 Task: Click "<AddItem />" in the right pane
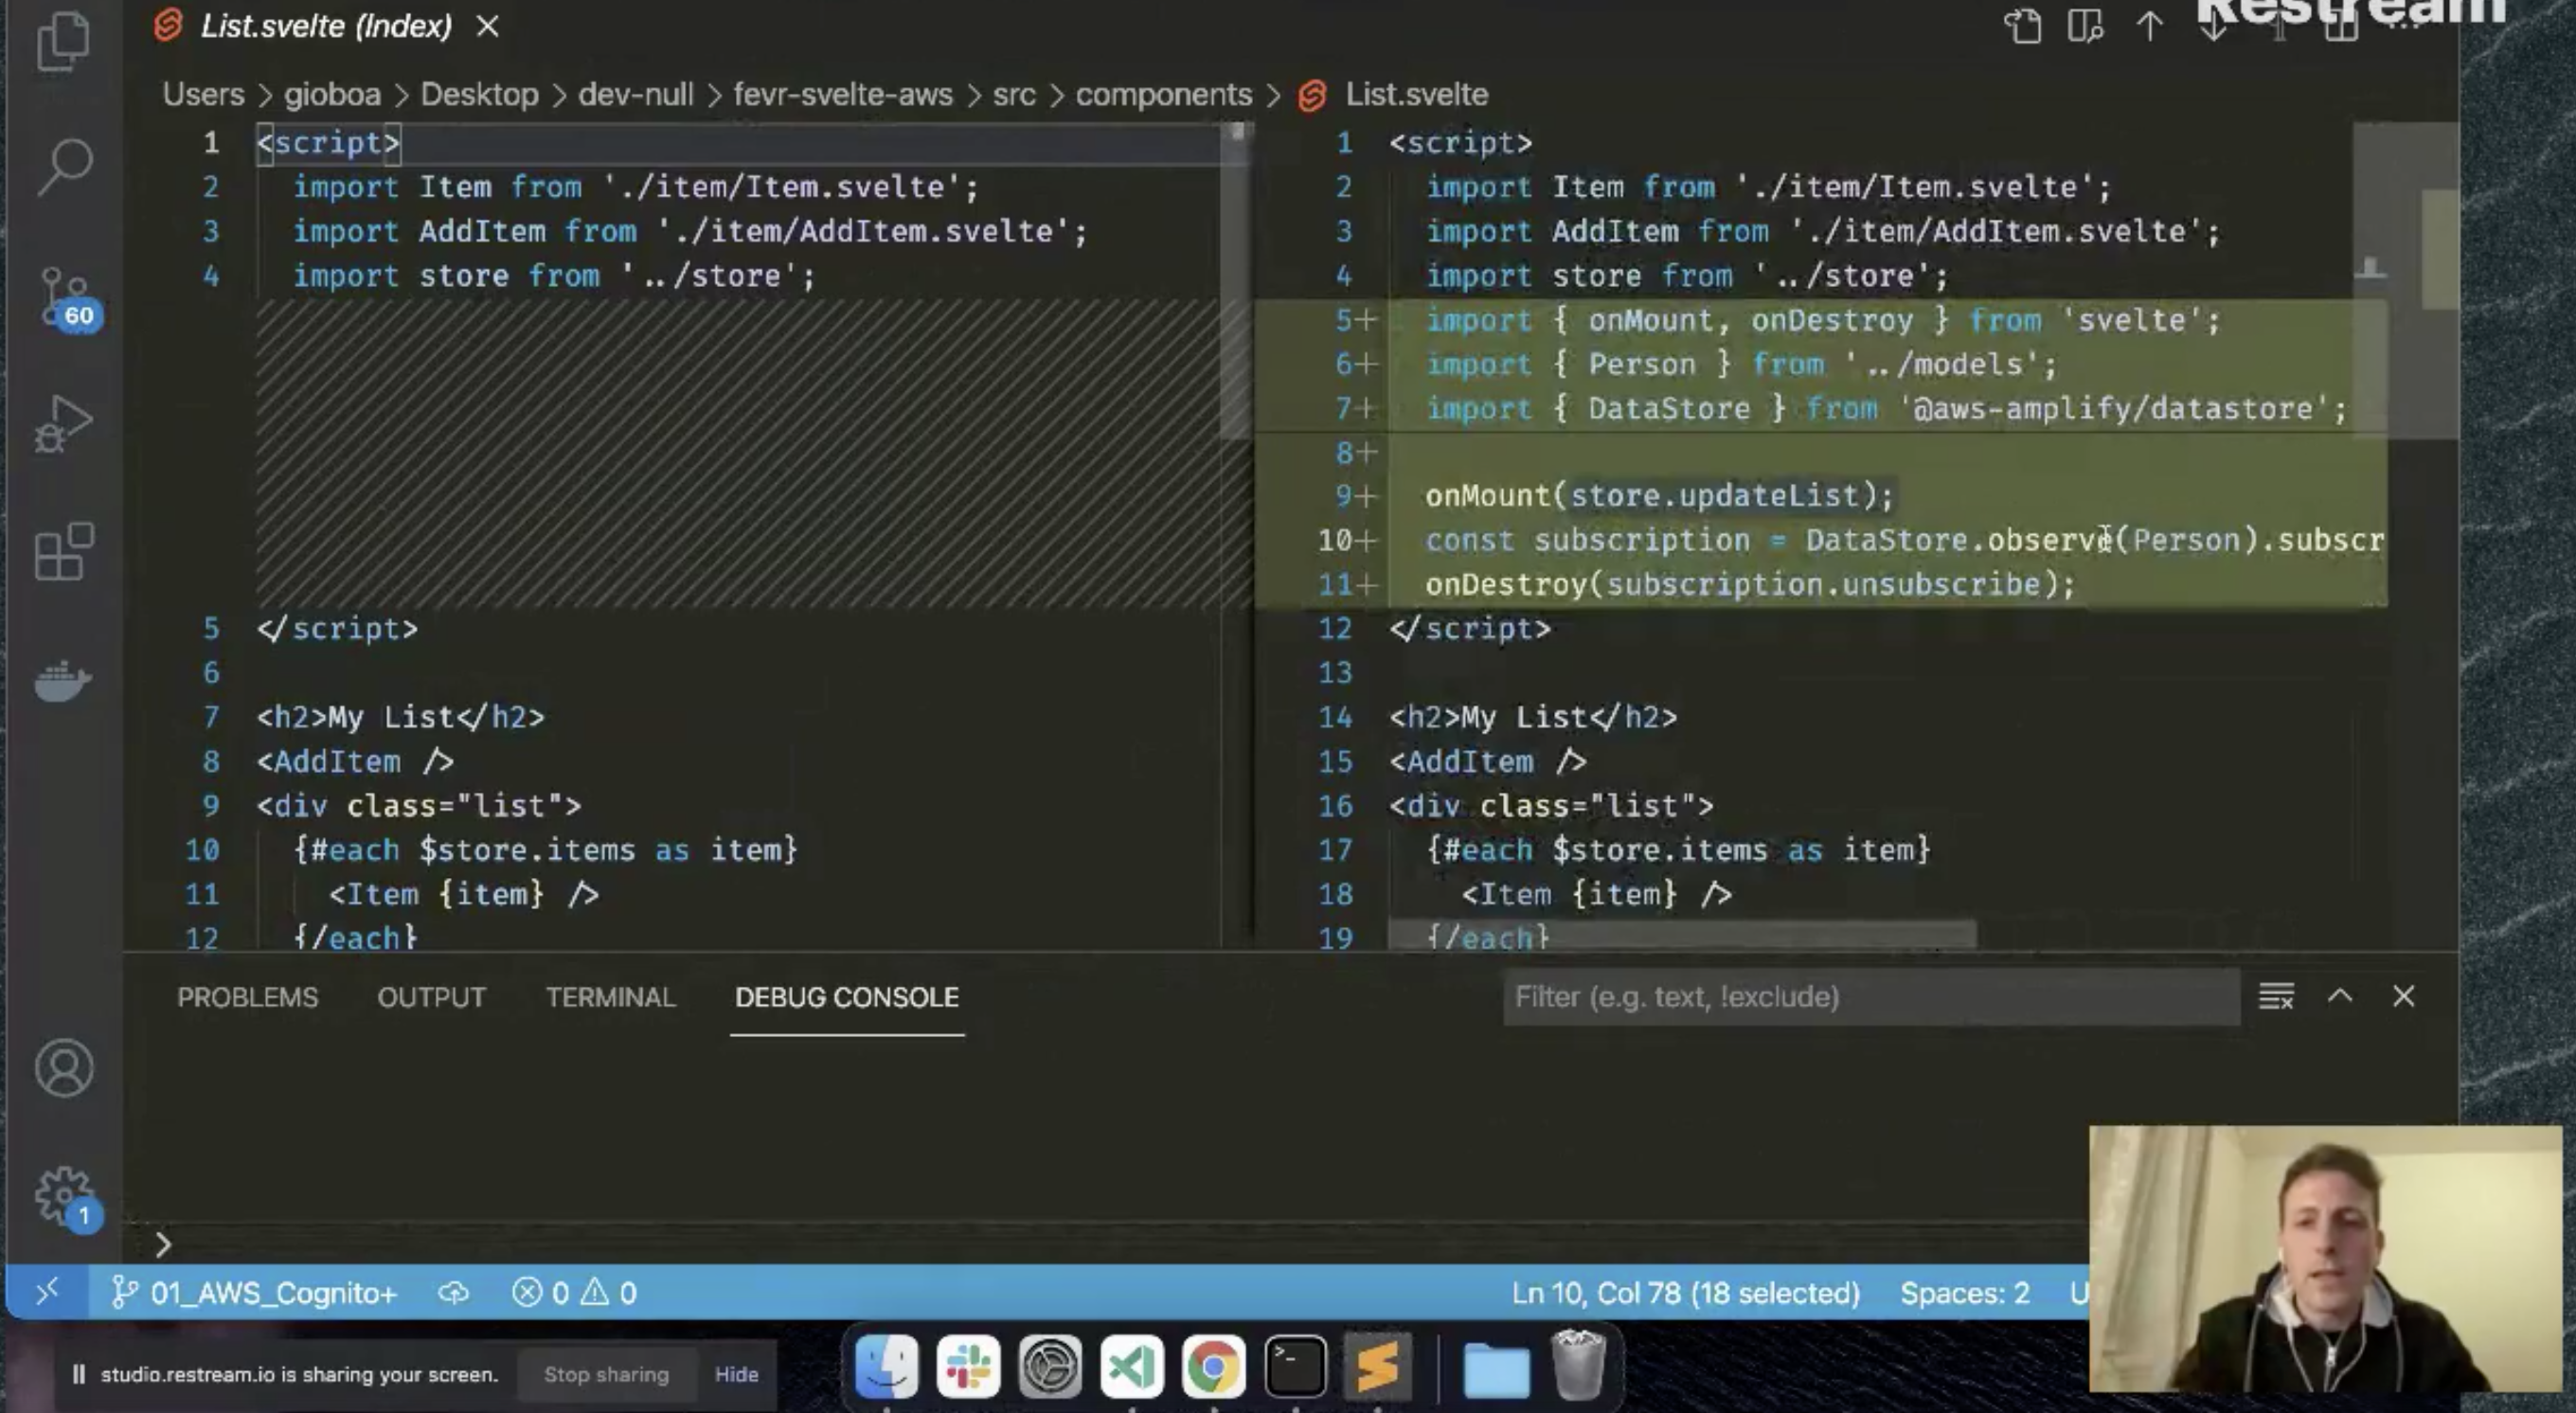pyautogui.click(x=1487, y=761)
